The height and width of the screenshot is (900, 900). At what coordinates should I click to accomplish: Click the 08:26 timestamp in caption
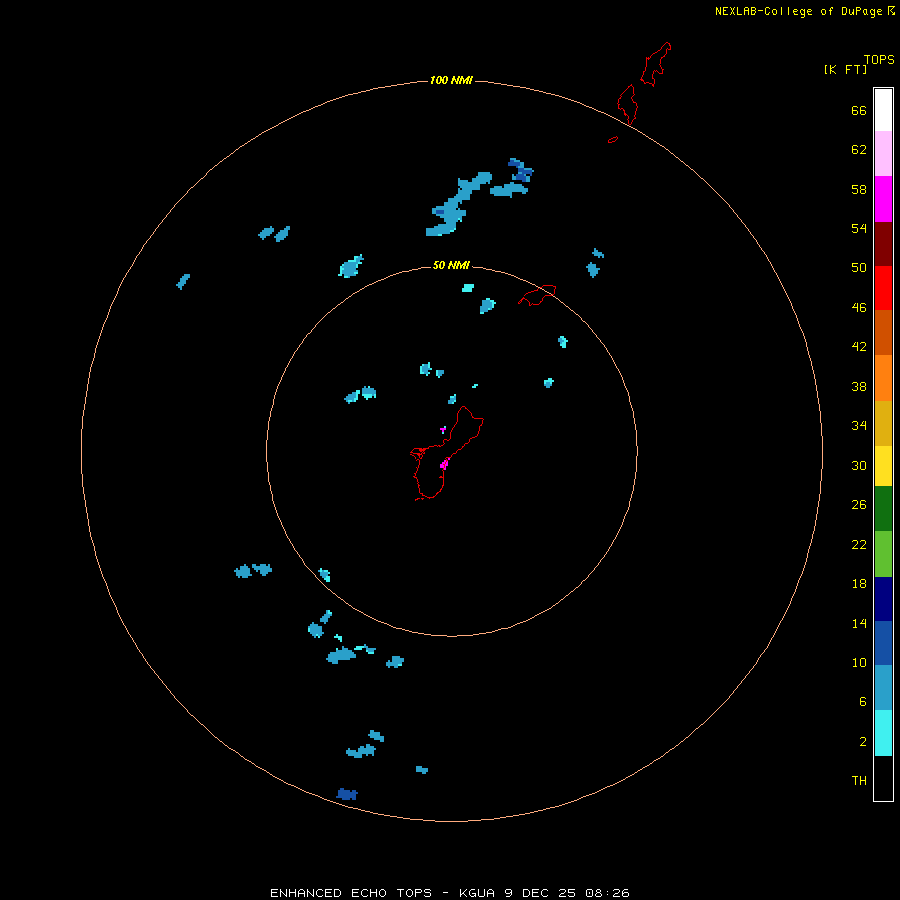(607, 893)
